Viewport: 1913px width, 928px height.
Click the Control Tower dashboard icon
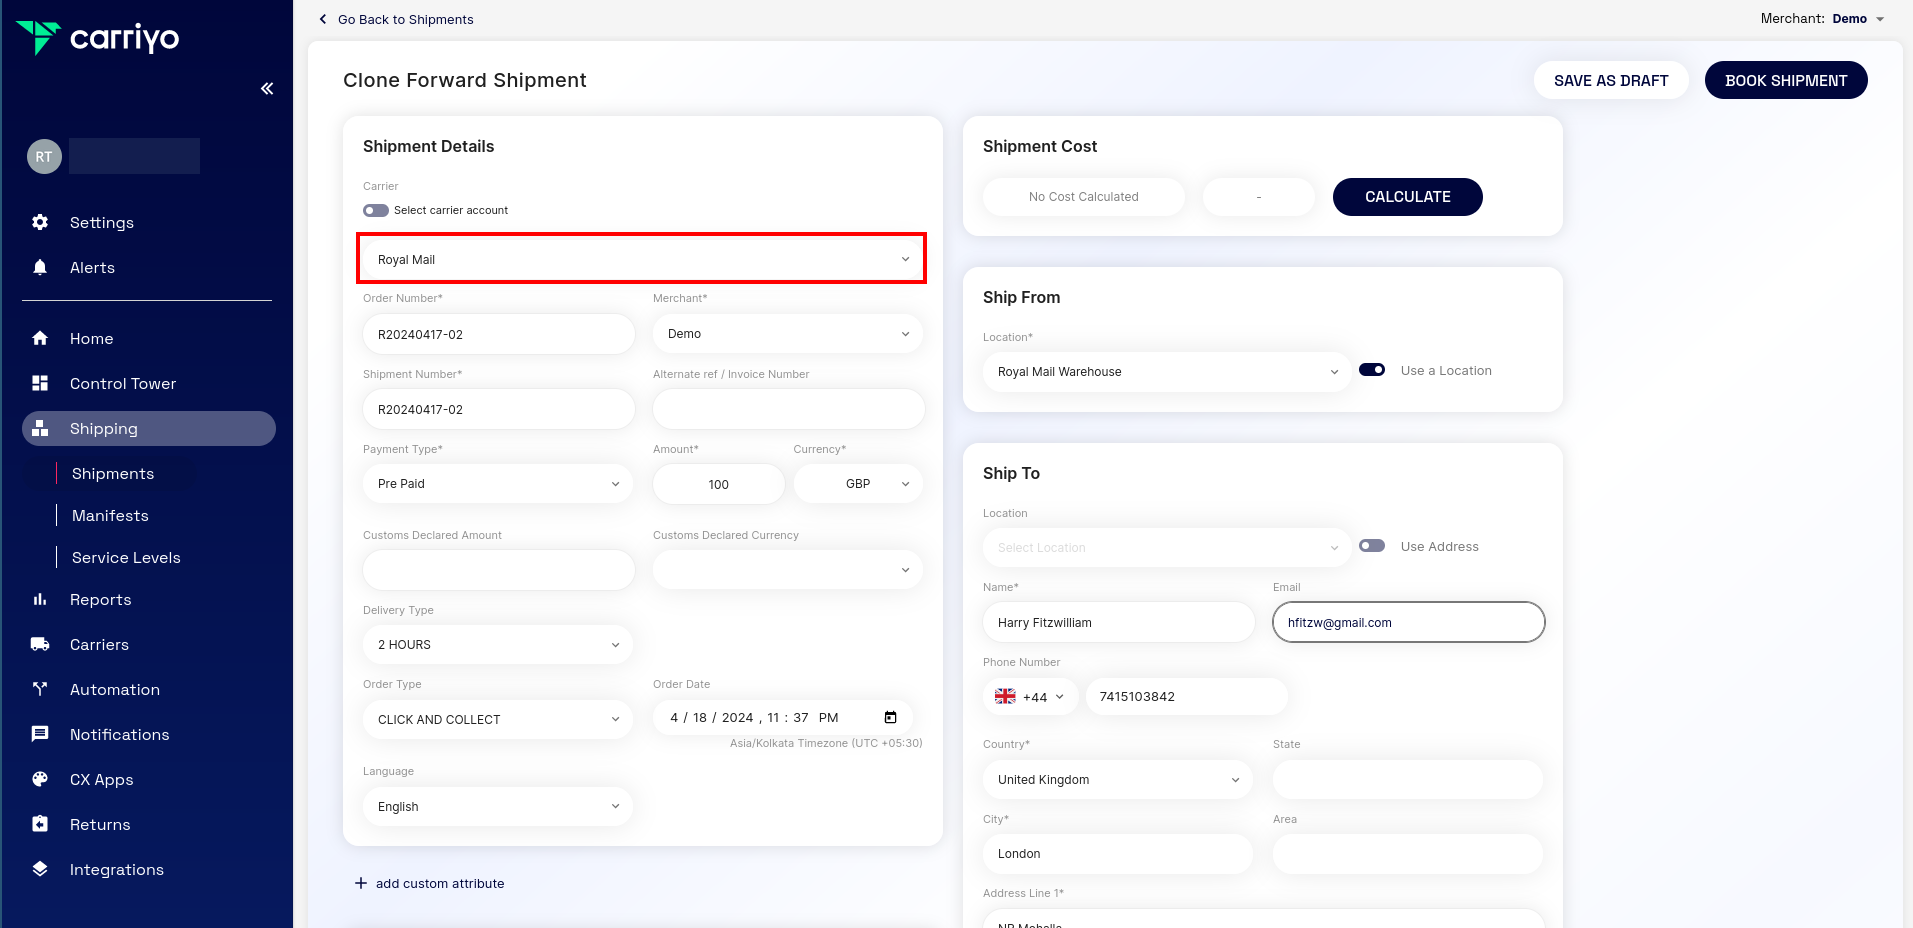40,383
